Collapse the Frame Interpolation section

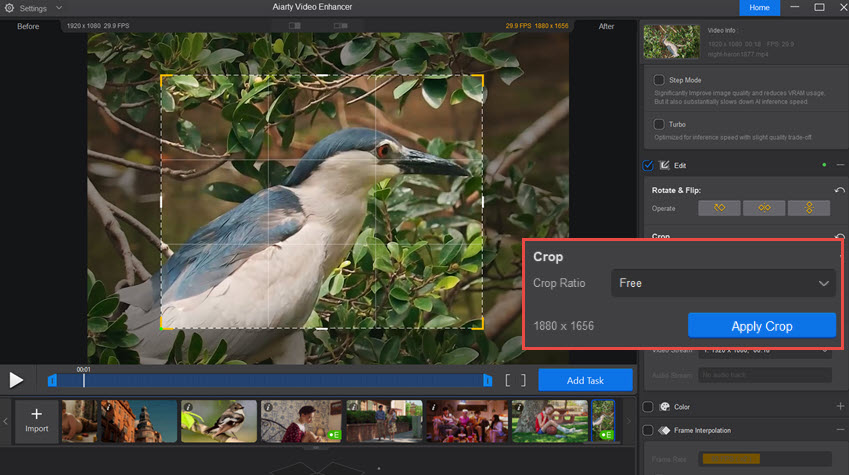840,430
